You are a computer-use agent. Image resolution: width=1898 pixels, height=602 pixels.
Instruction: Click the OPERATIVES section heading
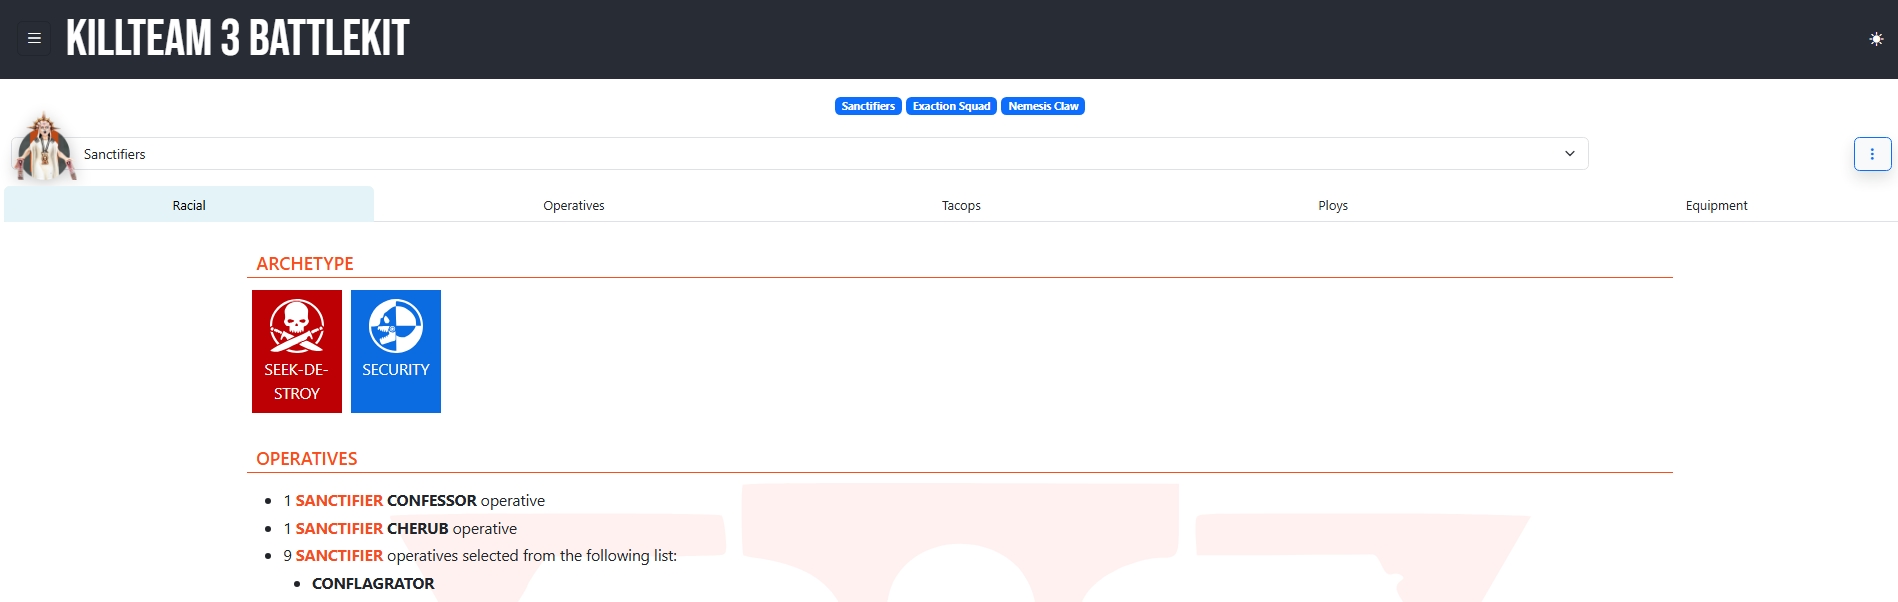[307, 459]
